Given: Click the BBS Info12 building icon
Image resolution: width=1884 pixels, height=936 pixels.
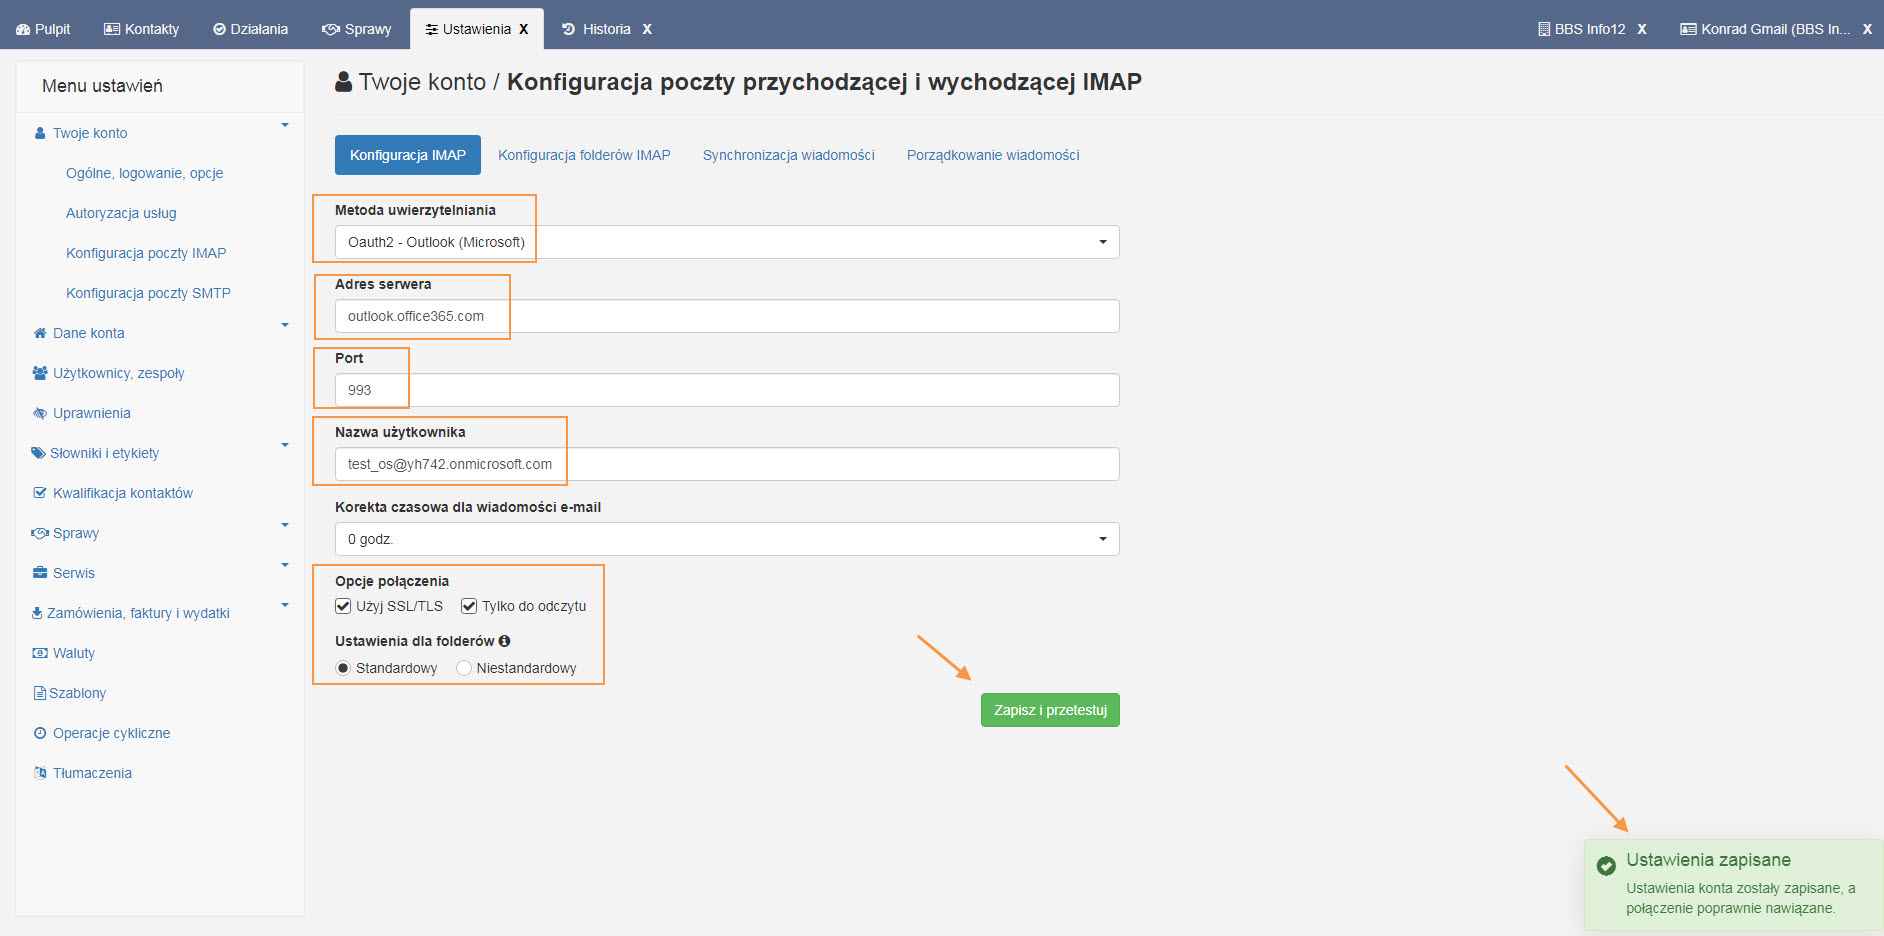Looking at the screenshot, I should click(1544, 30).
